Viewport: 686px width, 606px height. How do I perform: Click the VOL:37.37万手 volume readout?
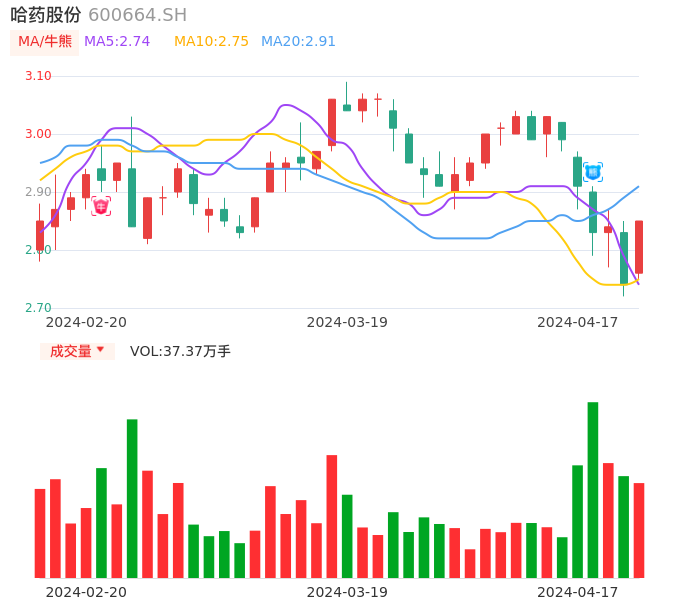180,351
